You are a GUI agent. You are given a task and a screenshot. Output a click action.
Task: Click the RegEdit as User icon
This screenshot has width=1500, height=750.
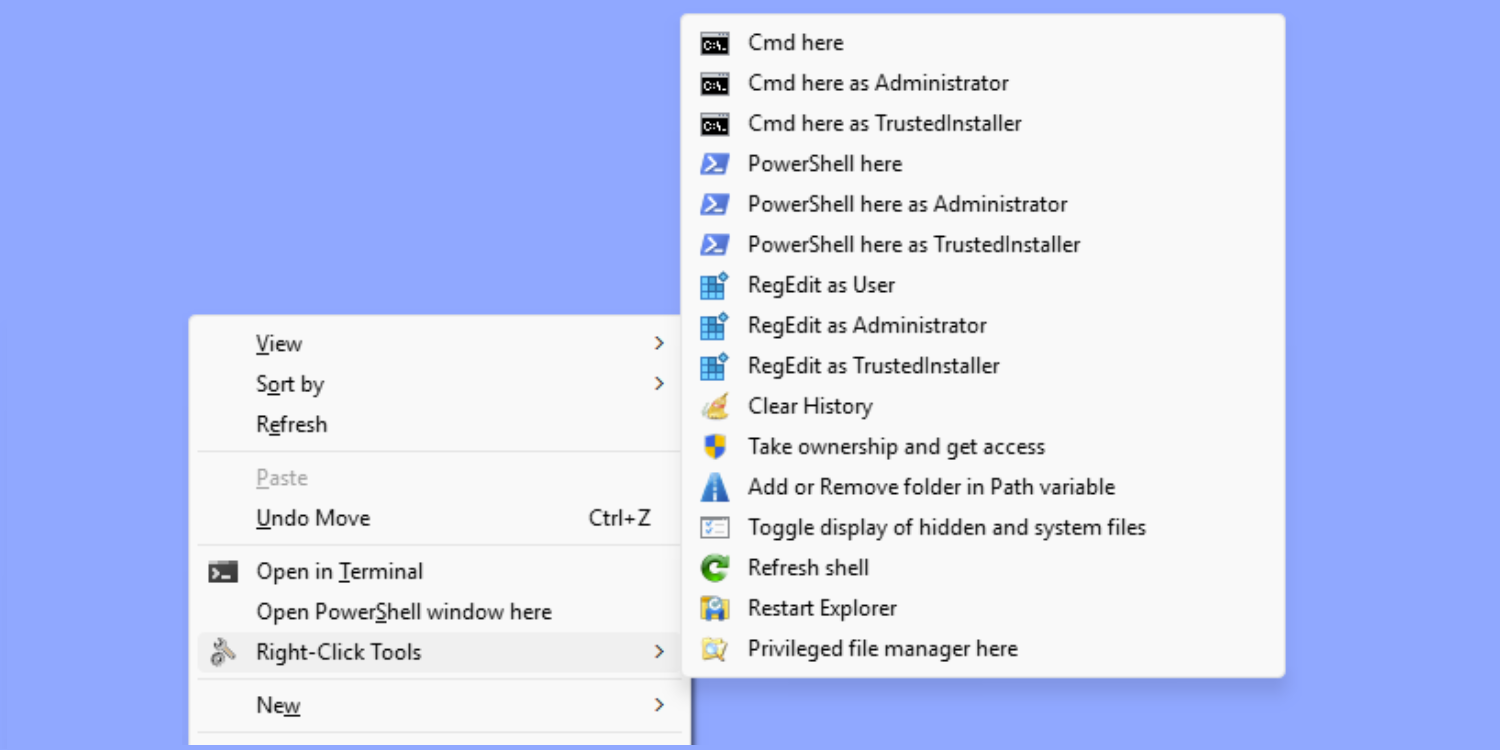pos(714,286)
